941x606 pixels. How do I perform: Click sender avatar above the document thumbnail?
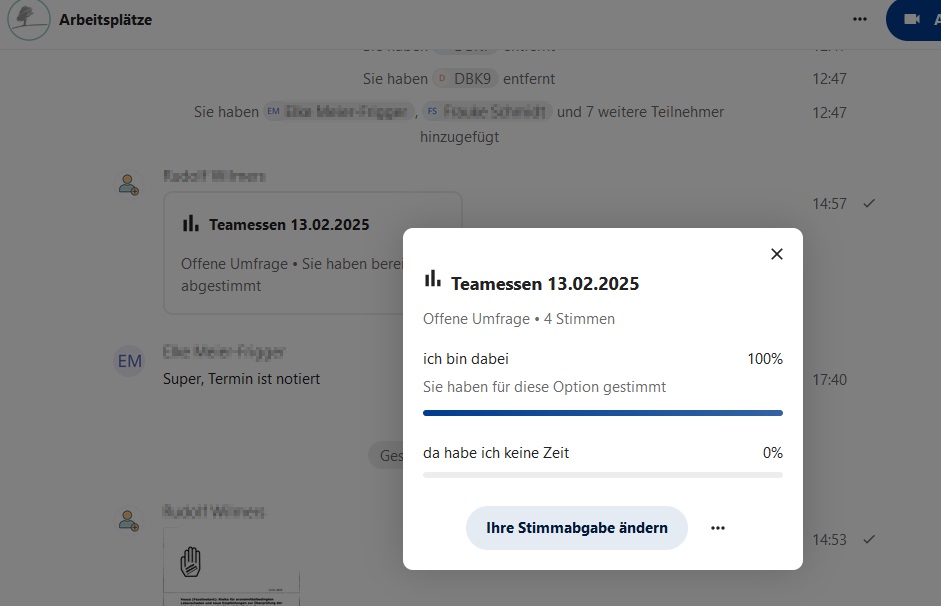[x=129, y=520]
